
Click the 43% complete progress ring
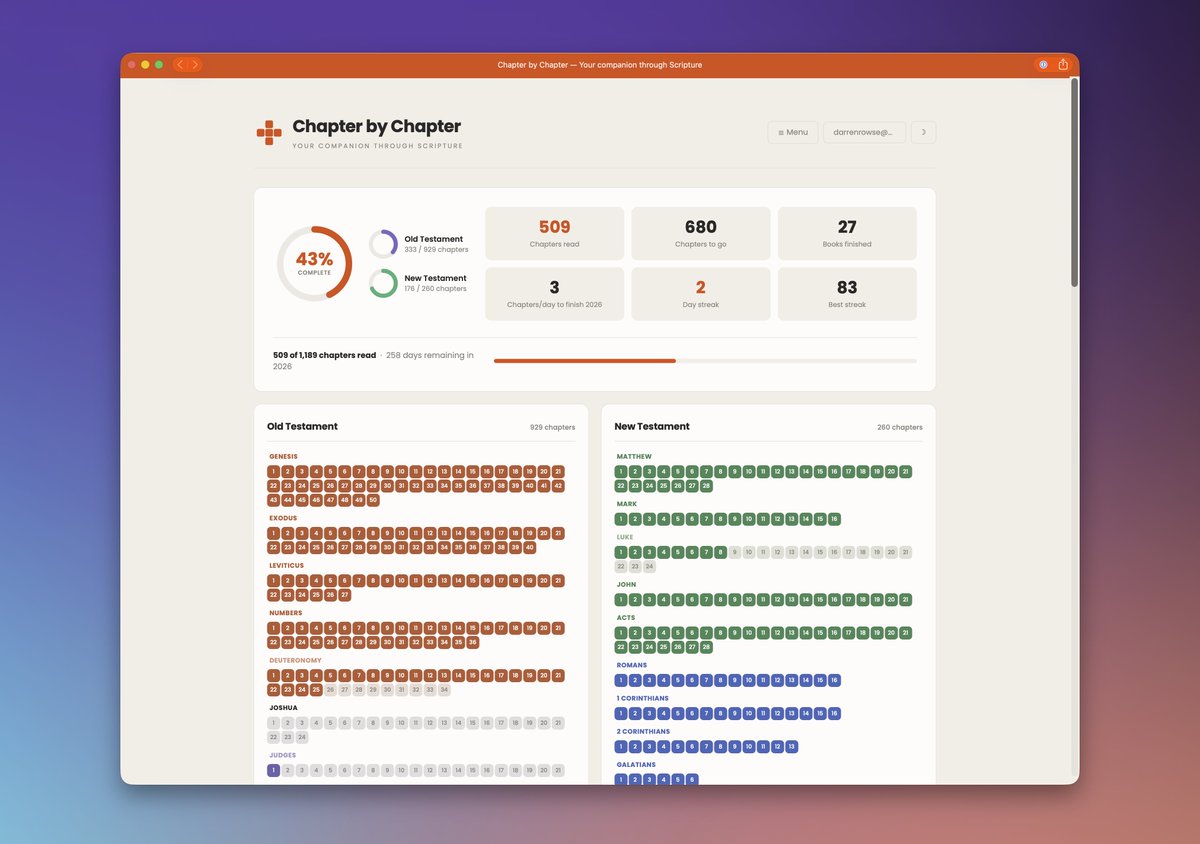314,263
